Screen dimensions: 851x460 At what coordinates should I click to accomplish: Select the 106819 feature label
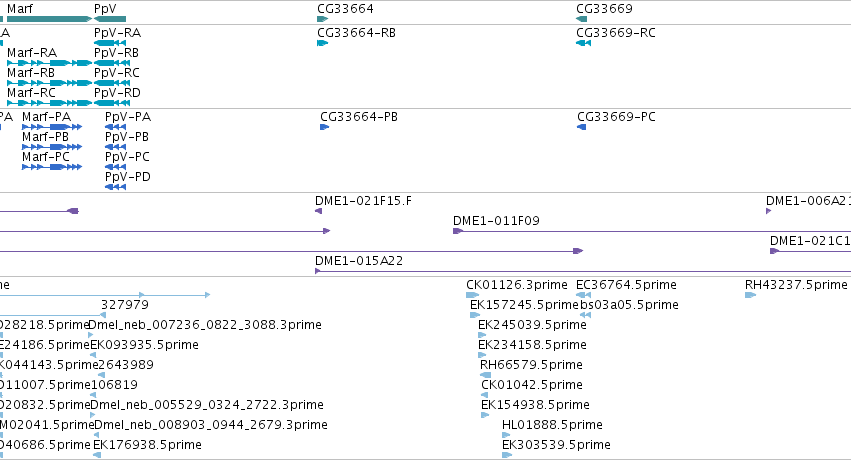(x=114, y=385)
